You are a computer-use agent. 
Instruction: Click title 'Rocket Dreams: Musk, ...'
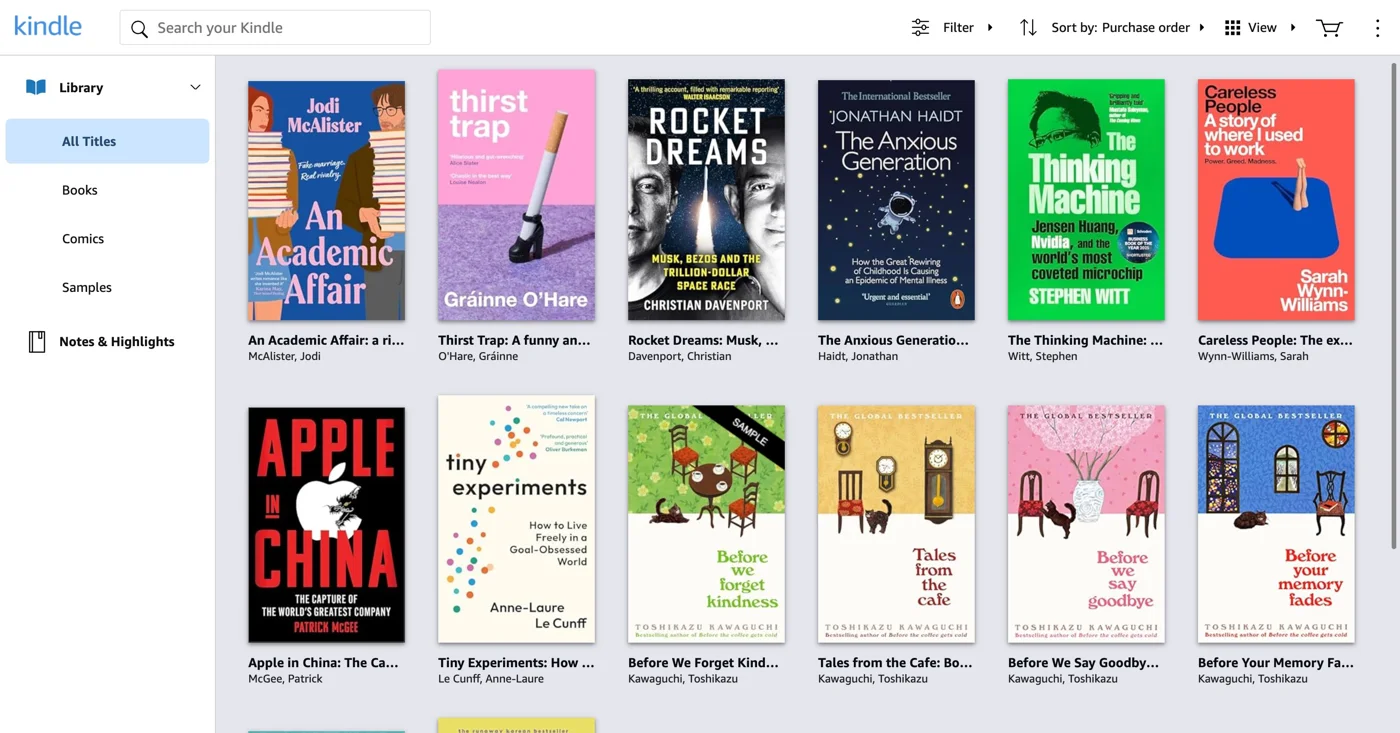point(703,340)
